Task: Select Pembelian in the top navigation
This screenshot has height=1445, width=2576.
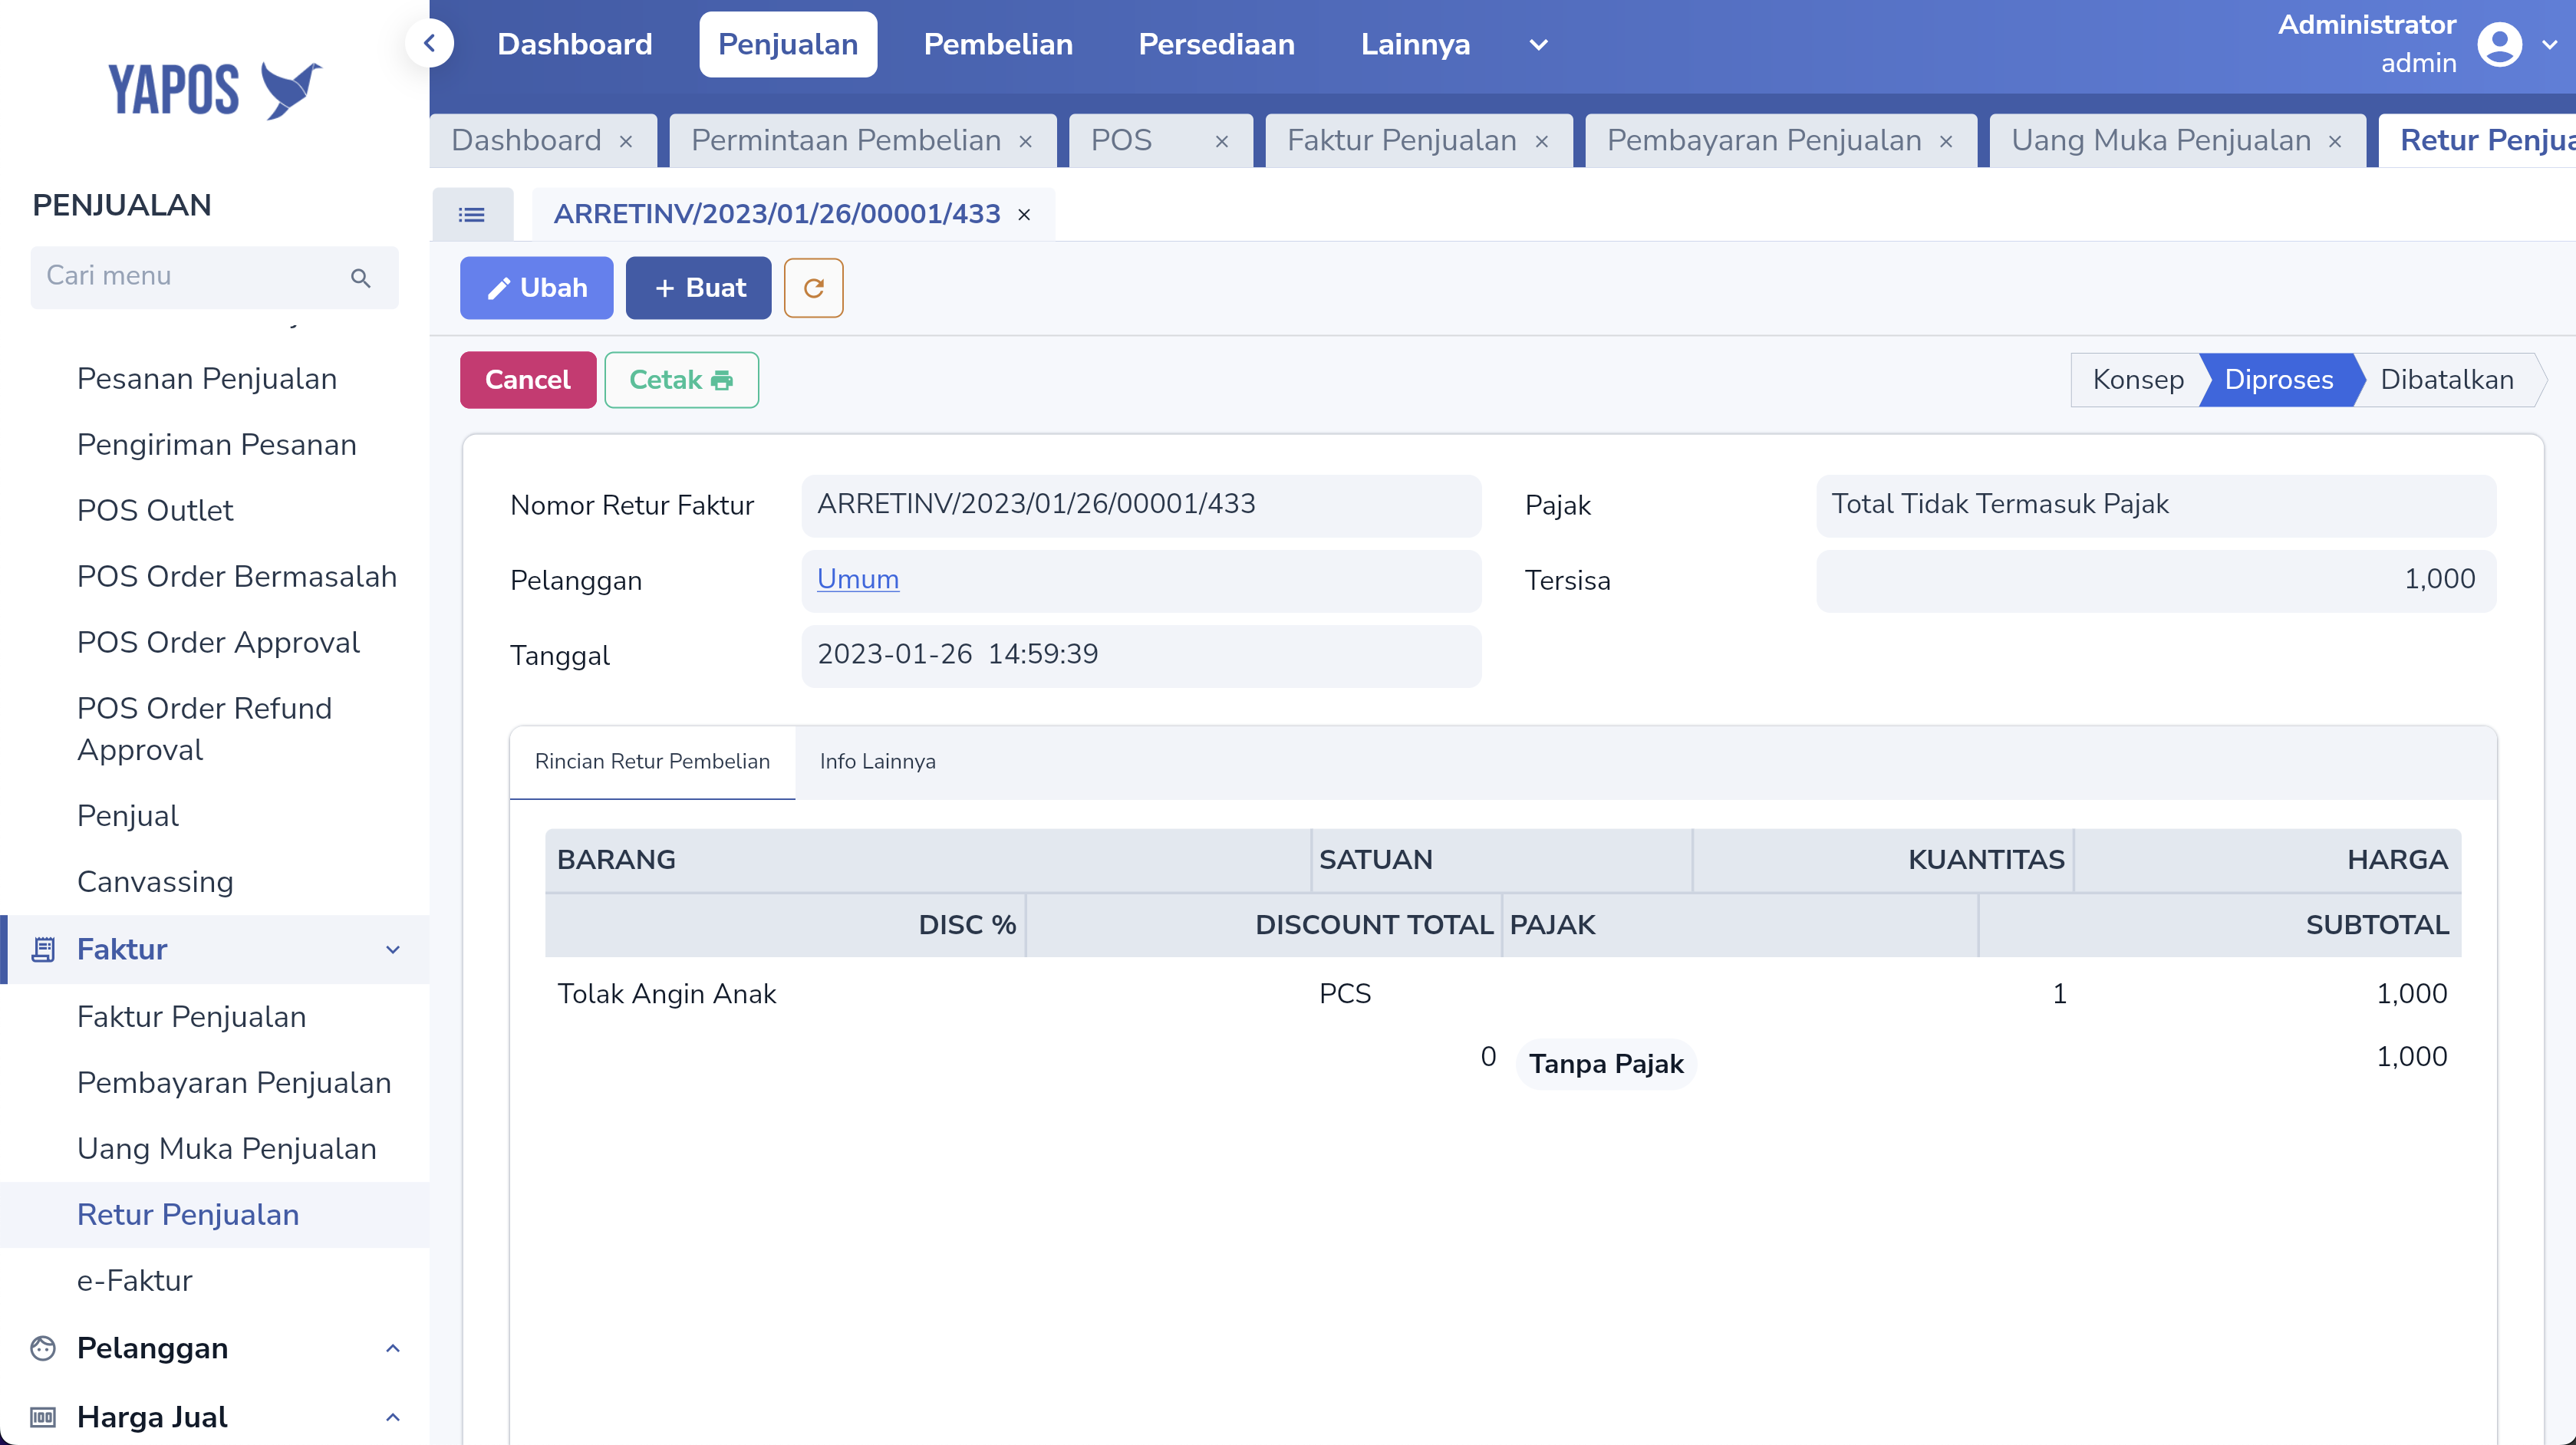Action: [x=998, y=44]
